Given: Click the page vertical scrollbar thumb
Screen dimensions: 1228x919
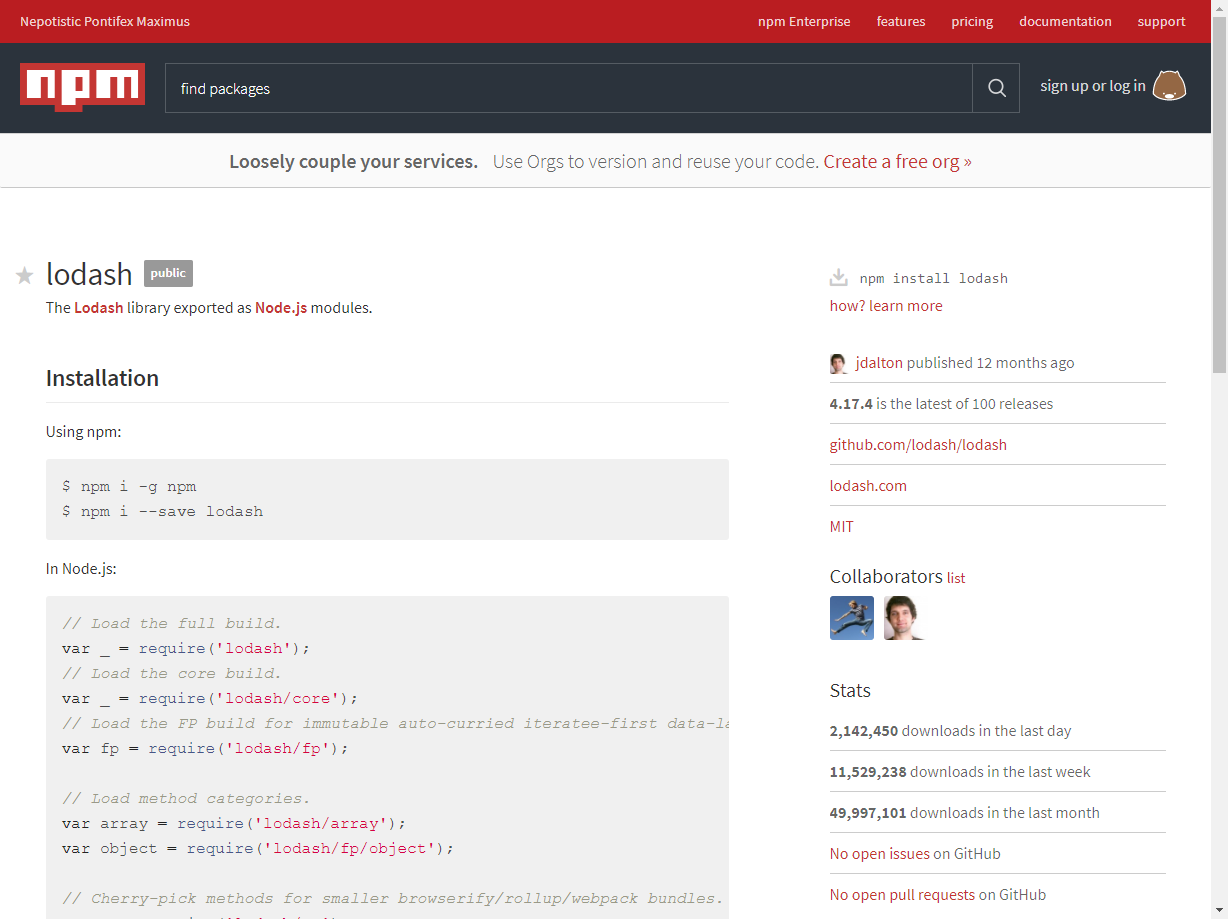Looking at the screenshot, I should pyautogui.click(x=1219, y=194).
